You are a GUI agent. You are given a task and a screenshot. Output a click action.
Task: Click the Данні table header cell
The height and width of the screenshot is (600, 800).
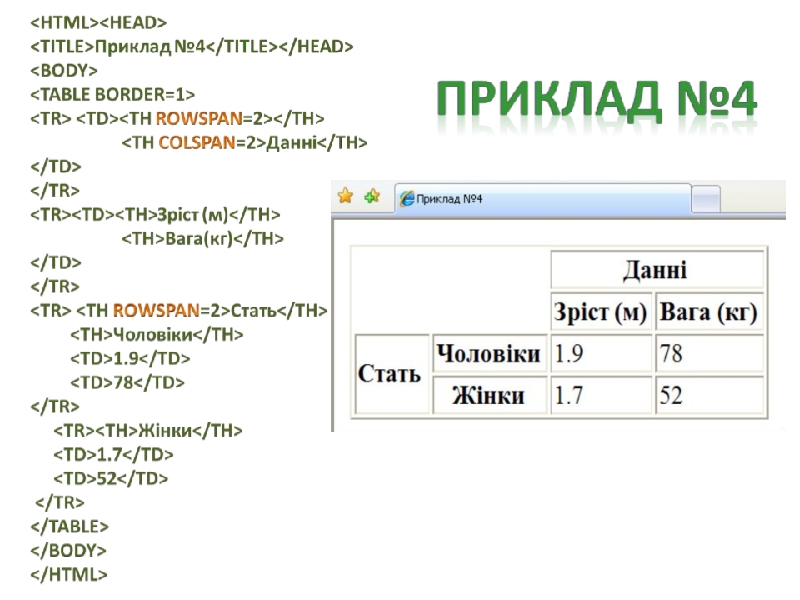point(656,270)
